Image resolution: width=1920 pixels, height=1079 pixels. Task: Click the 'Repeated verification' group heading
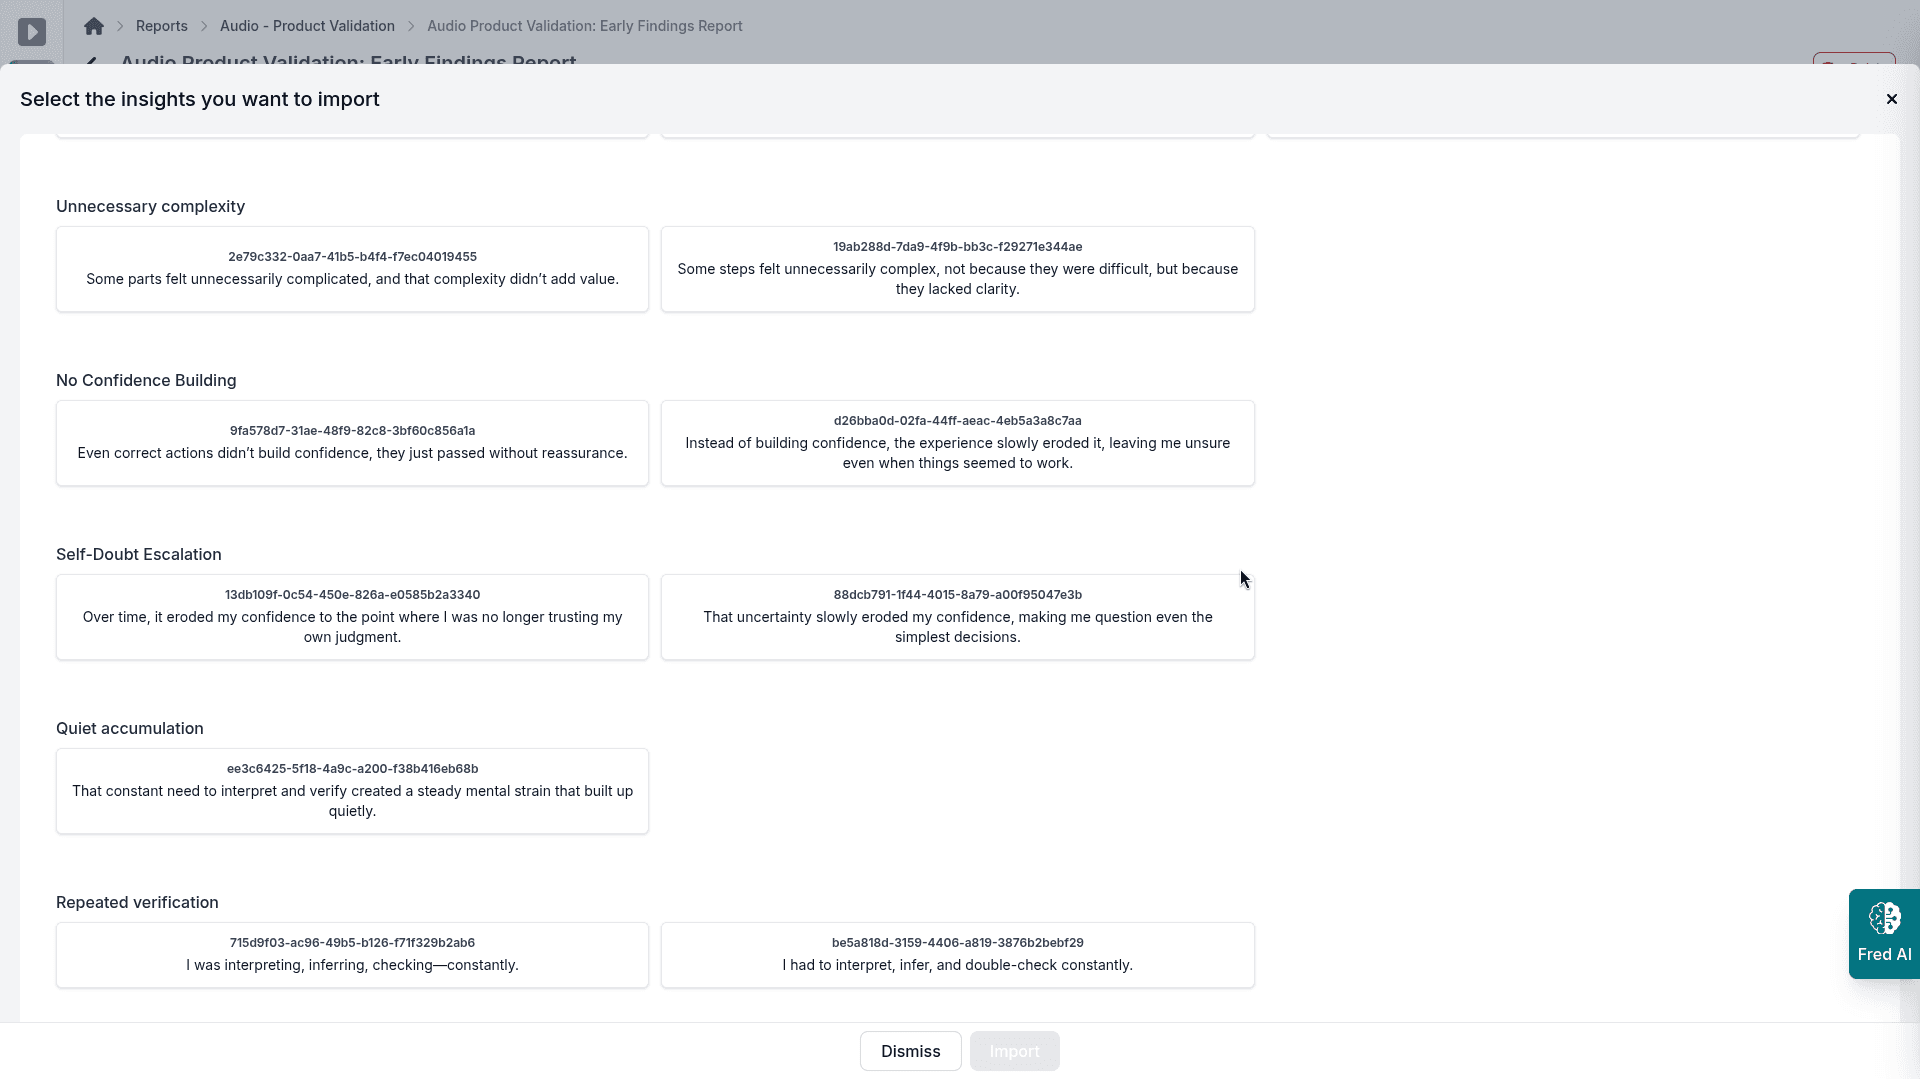tap(137, 902)
